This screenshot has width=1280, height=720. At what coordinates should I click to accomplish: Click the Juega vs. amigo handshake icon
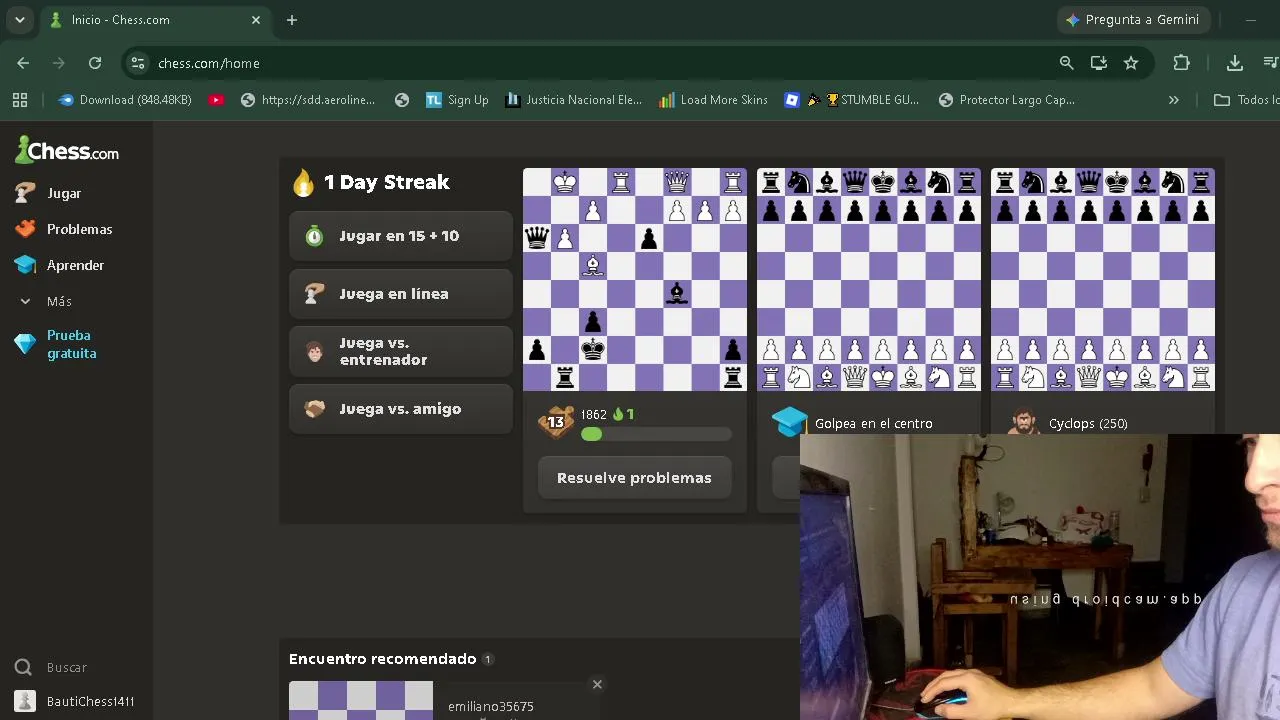click(315, 409)
